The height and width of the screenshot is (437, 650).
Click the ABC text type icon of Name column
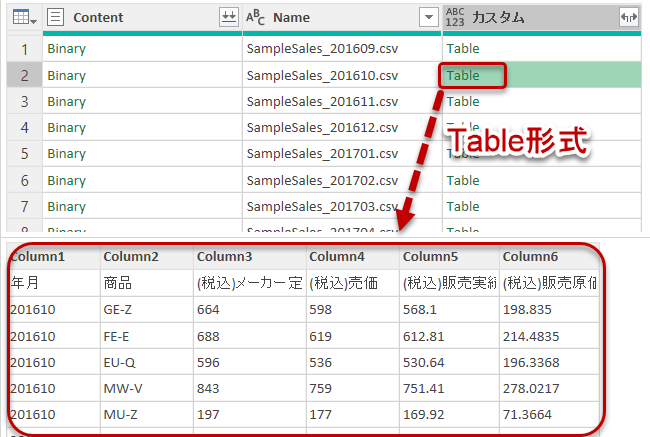pos(255,17)
